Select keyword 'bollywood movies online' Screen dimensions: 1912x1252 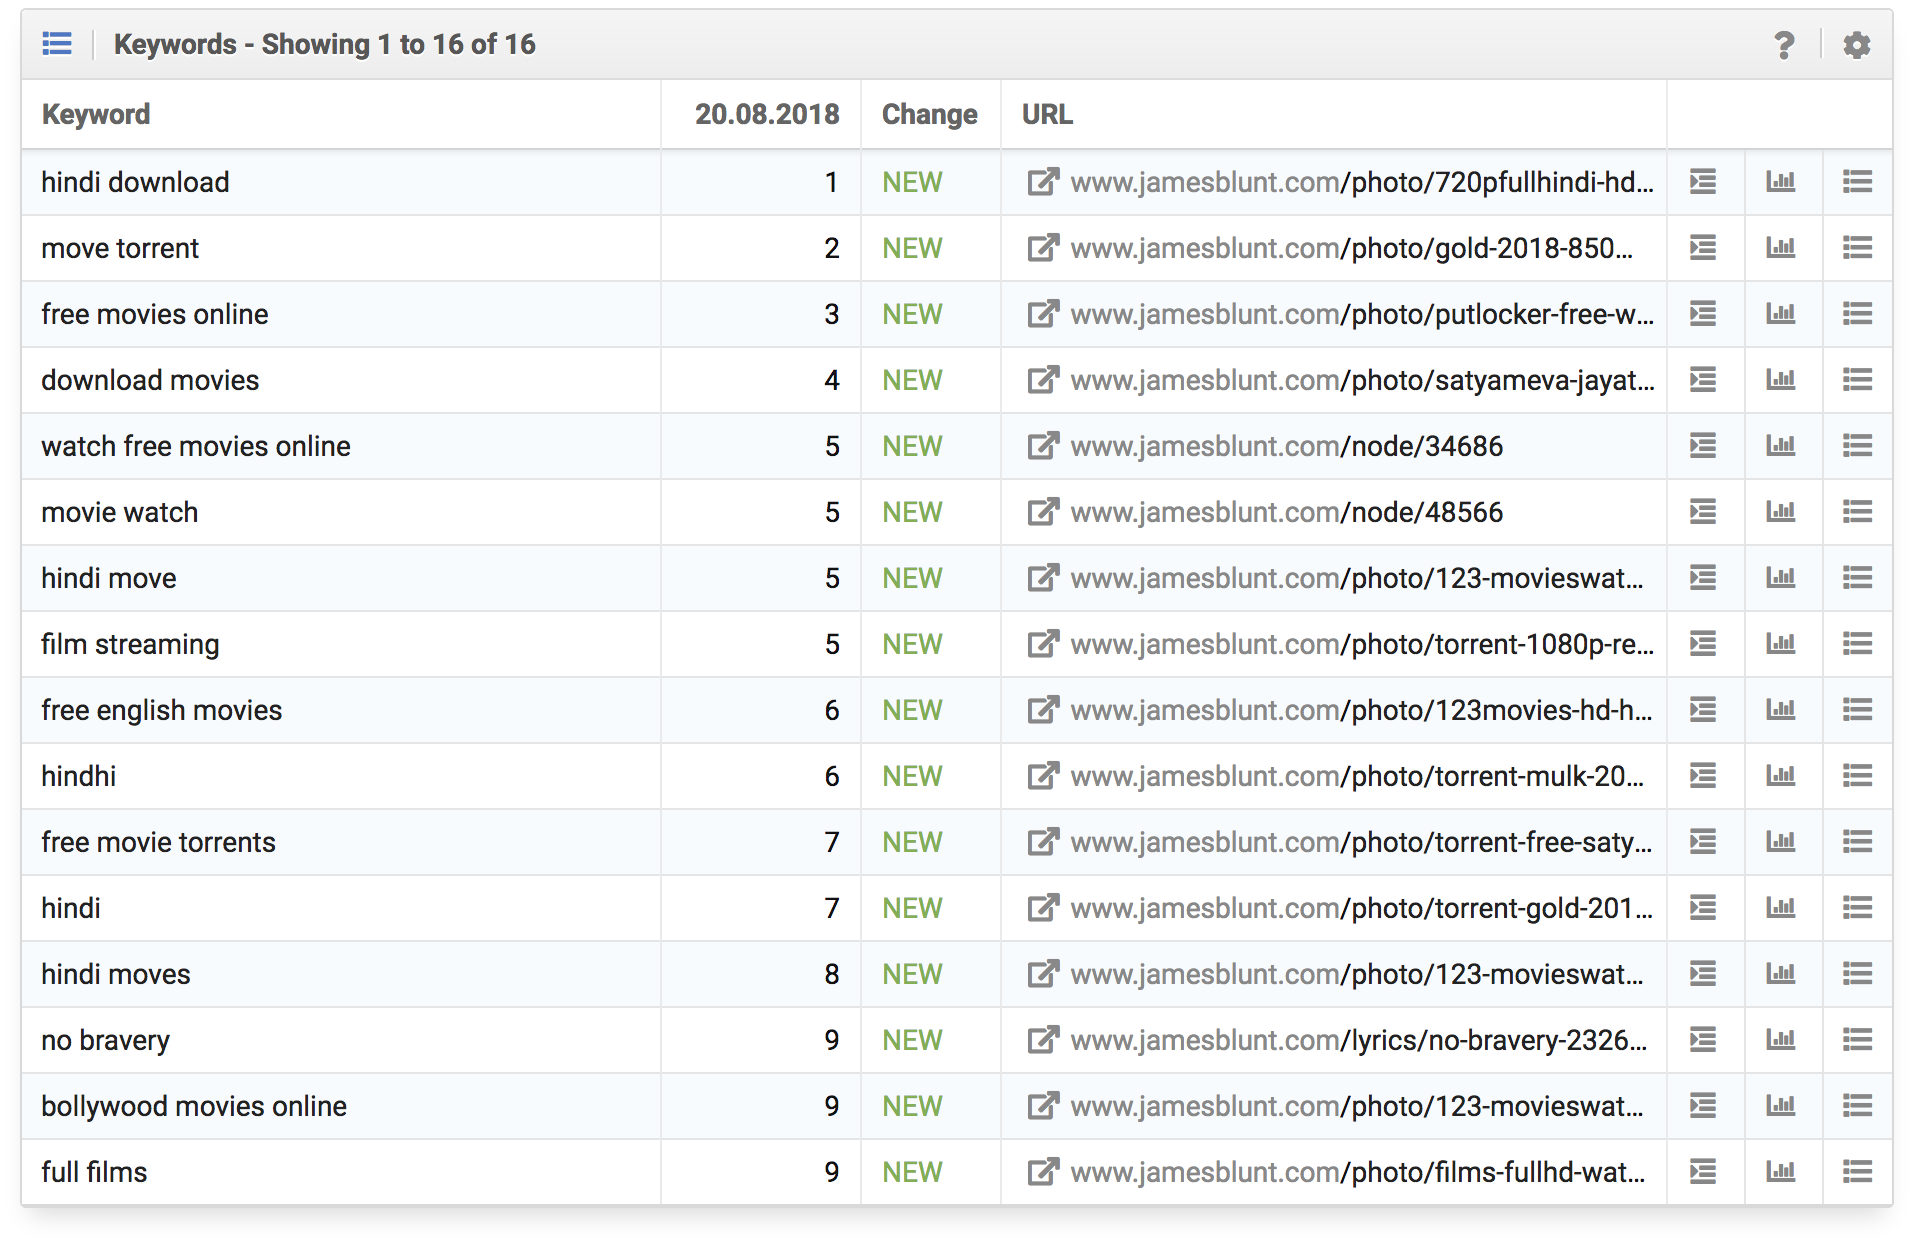click(194, 1106)
